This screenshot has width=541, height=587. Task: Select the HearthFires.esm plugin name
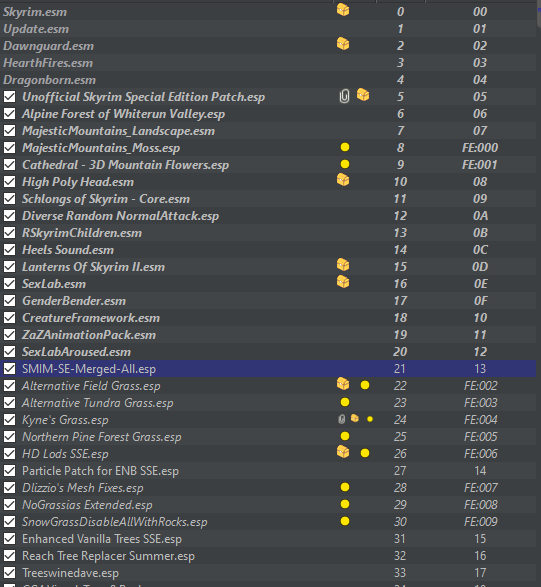[x=48, y=63]
